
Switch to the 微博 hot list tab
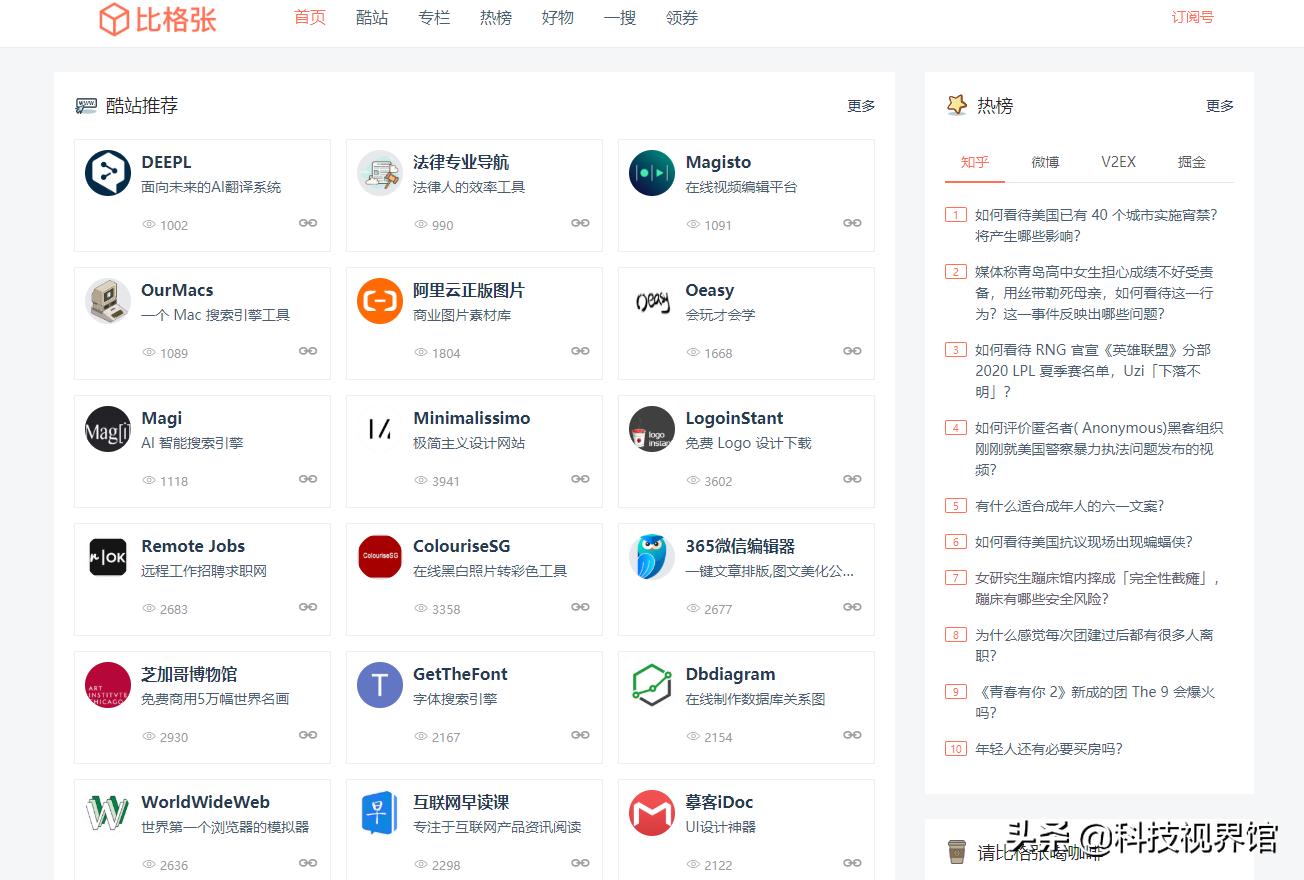(x=1044, y=161)
